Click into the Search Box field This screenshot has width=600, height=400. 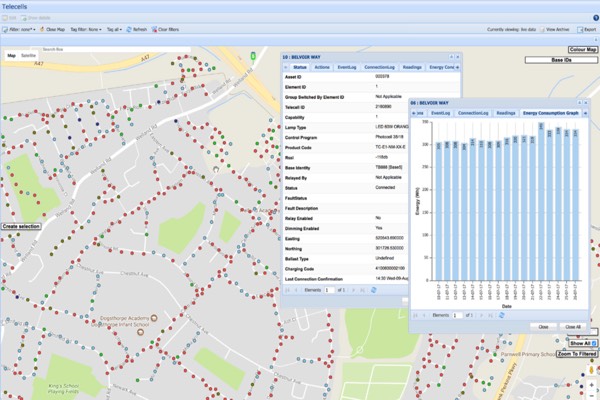pos(115,49)
